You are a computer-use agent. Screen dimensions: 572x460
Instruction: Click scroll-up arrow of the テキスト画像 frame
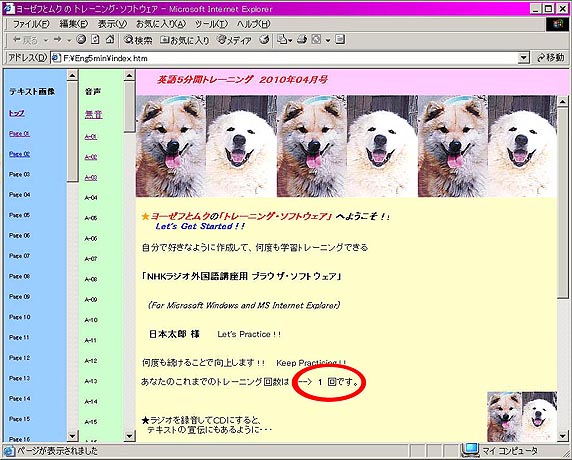coord(72,76)
